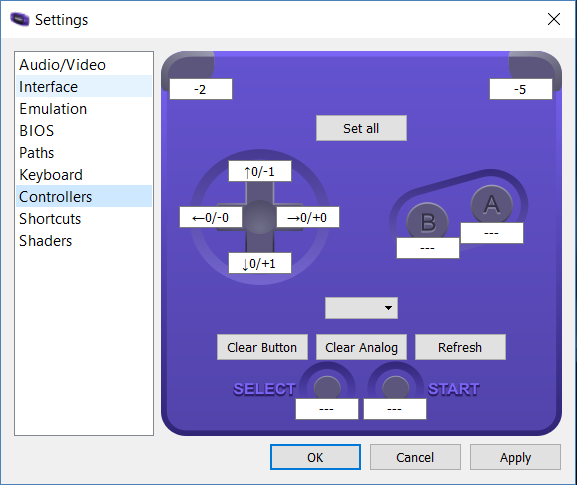This screenshot has height=485, width=577.
Task: Click the START binding field
Action: click(x=395, y=409)
